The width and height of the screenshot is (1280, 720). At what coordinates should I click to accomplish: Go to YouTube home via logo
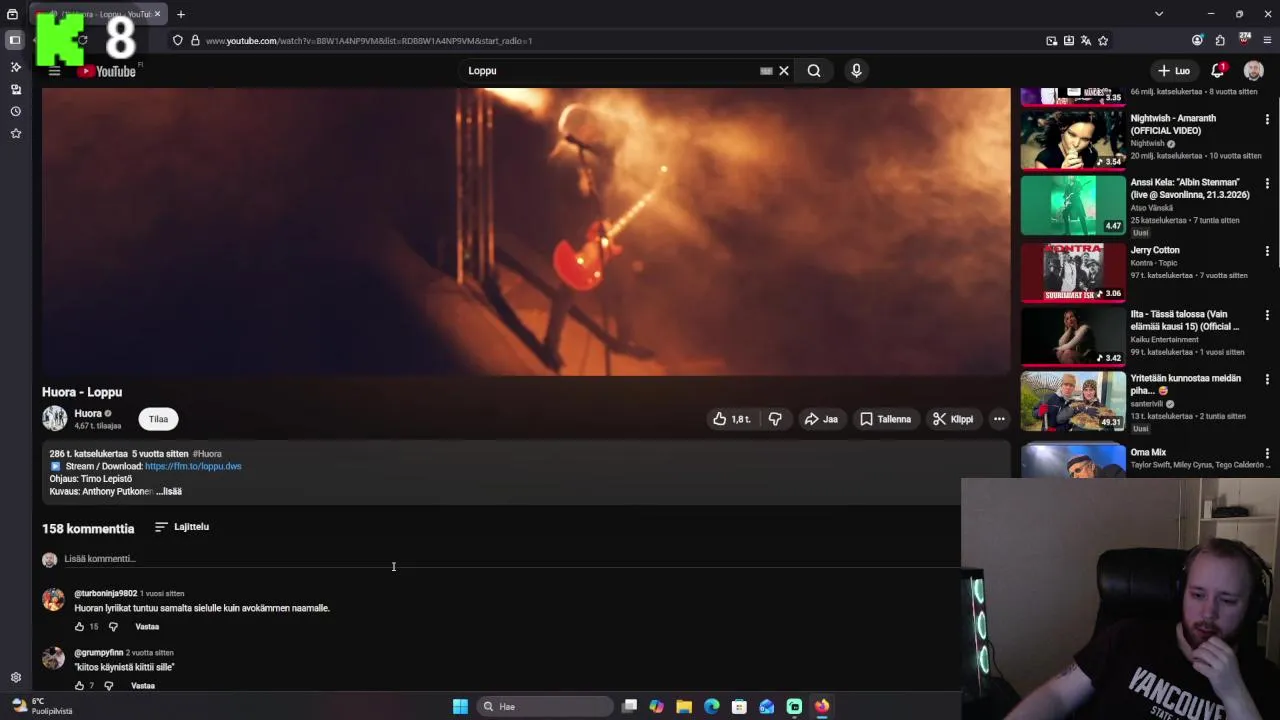click(x=107, y=71)
